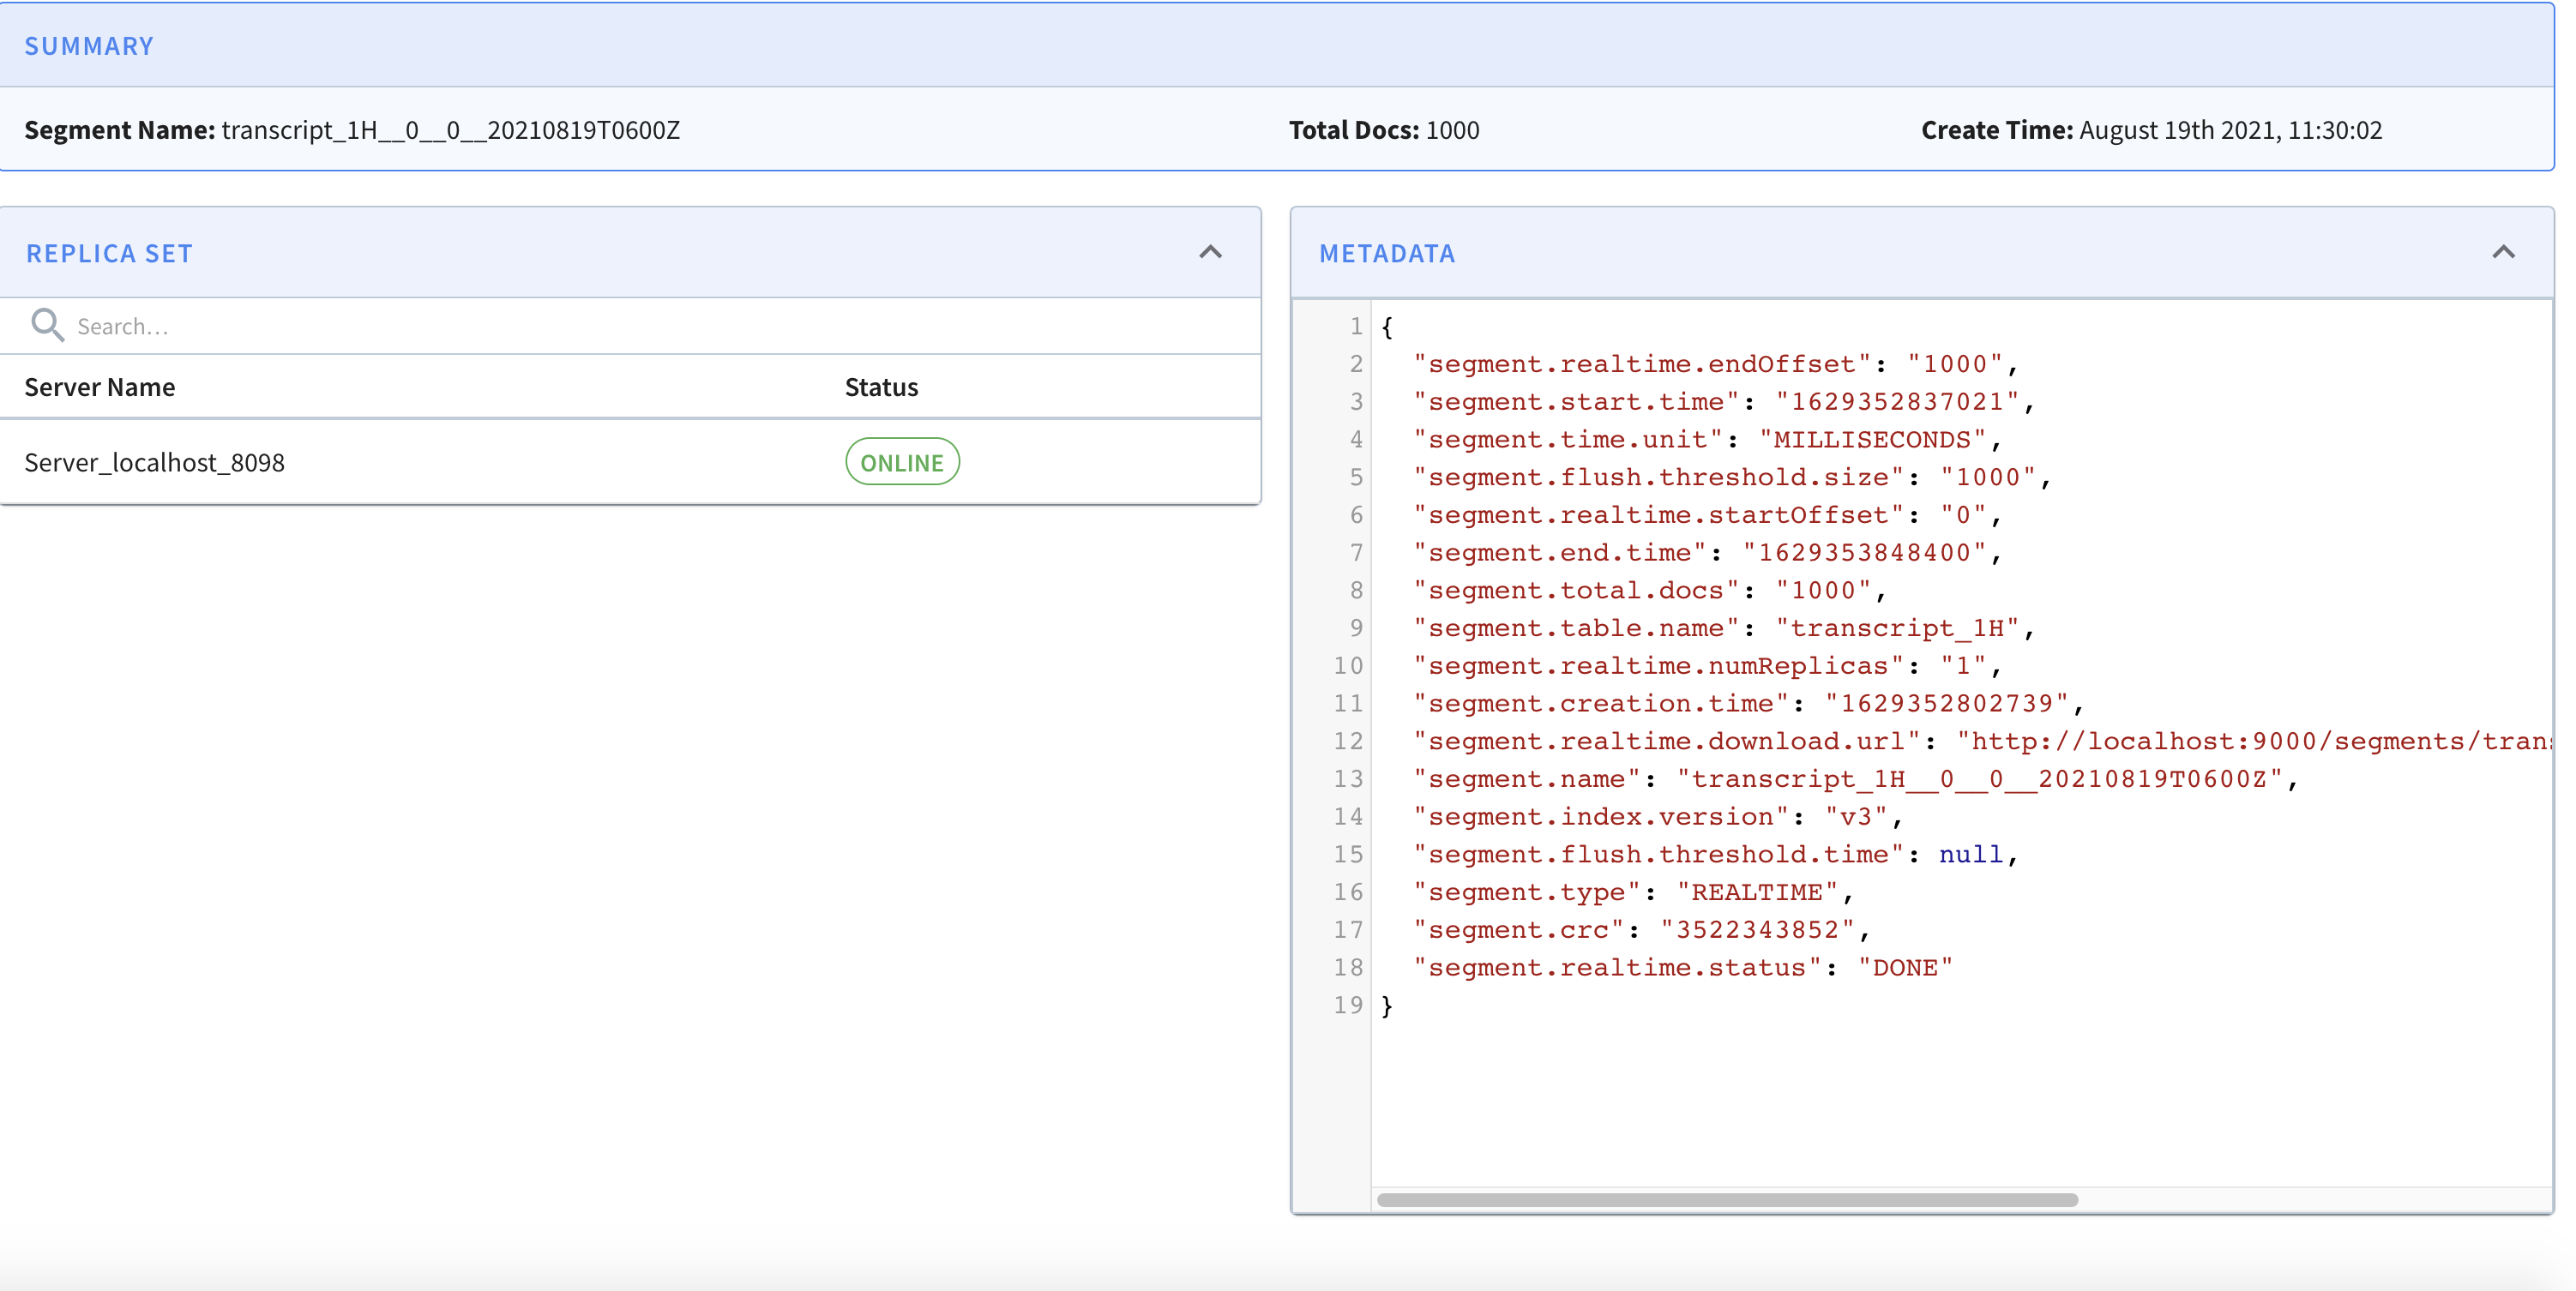
Task: Click the segment.total.docs key
Action: (1576, 591)
